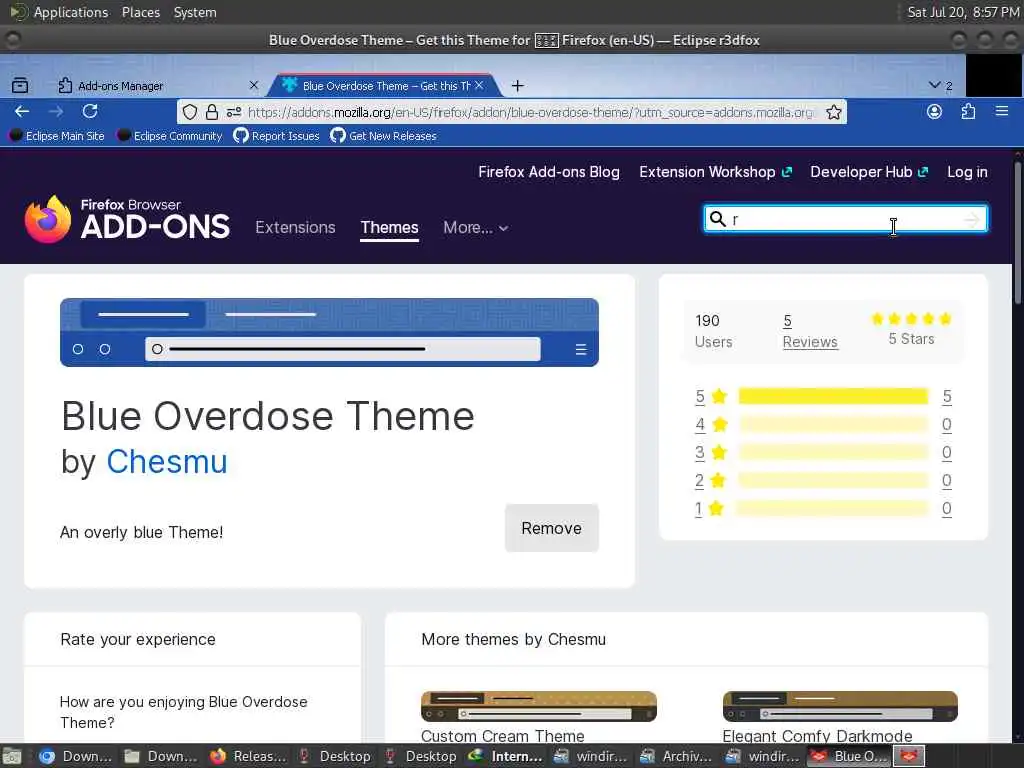Expand the More... dropdown in site navigation
The image size is (1024, 768).
pyautogui.click(x=475, y=227)
